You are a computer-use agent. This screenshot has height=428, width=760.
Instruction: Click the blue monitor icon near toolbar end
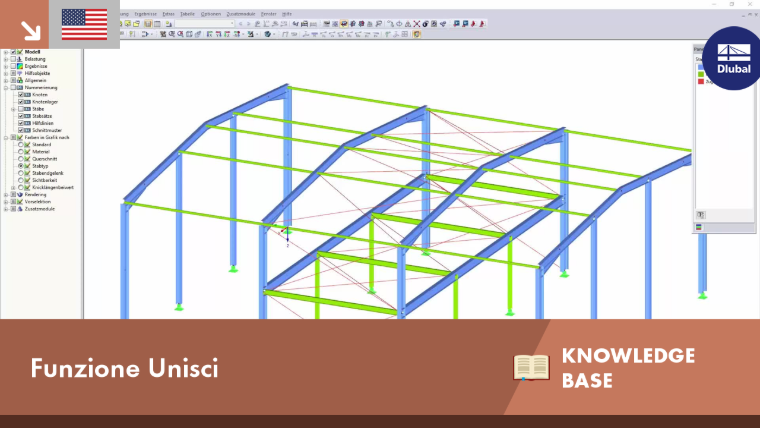[457, 24]
